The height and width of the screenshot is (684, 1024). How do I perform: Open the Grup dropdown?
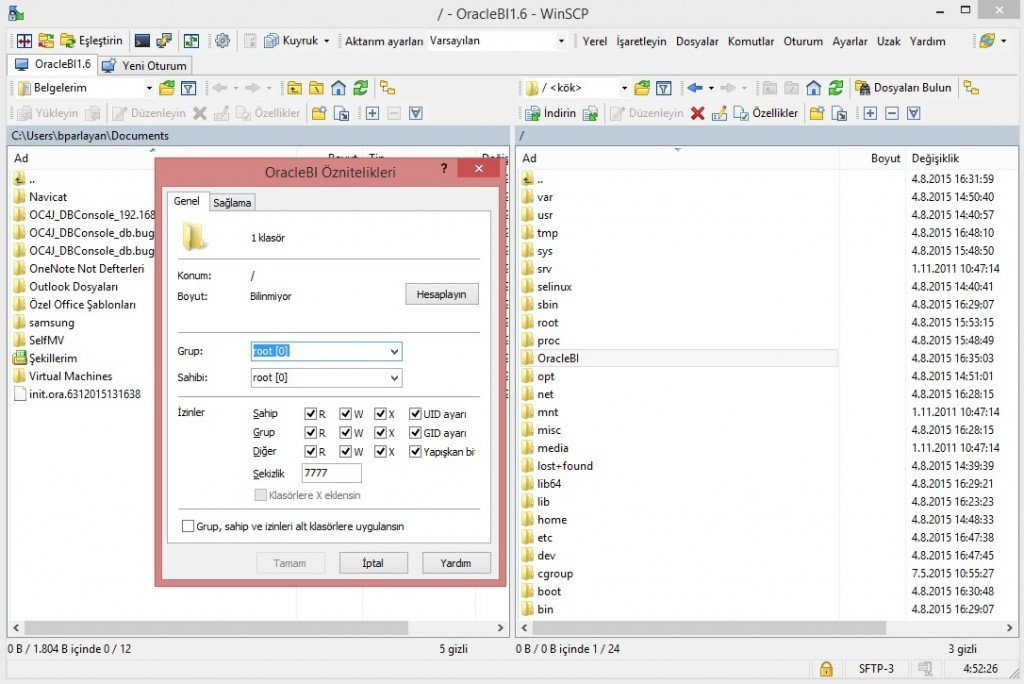394,351
